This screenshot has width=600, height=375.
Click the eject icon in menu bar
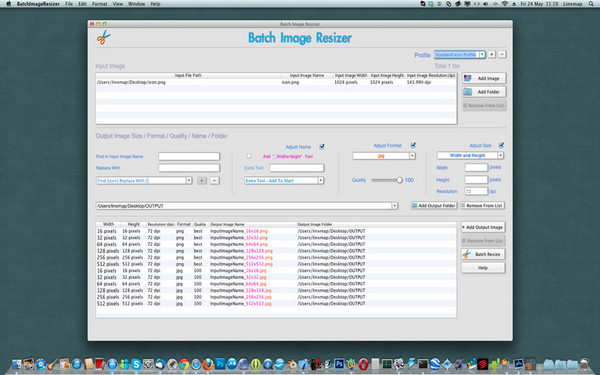click(514, 4)
